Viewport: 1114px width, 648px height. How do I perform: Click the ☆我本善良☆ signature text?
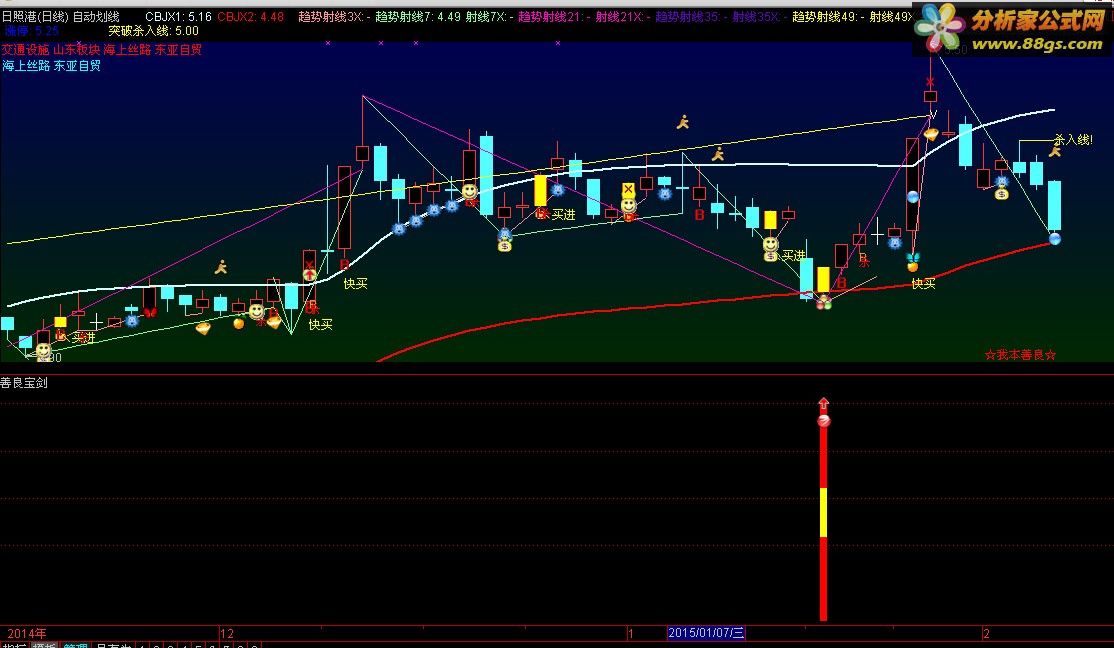1020,355
